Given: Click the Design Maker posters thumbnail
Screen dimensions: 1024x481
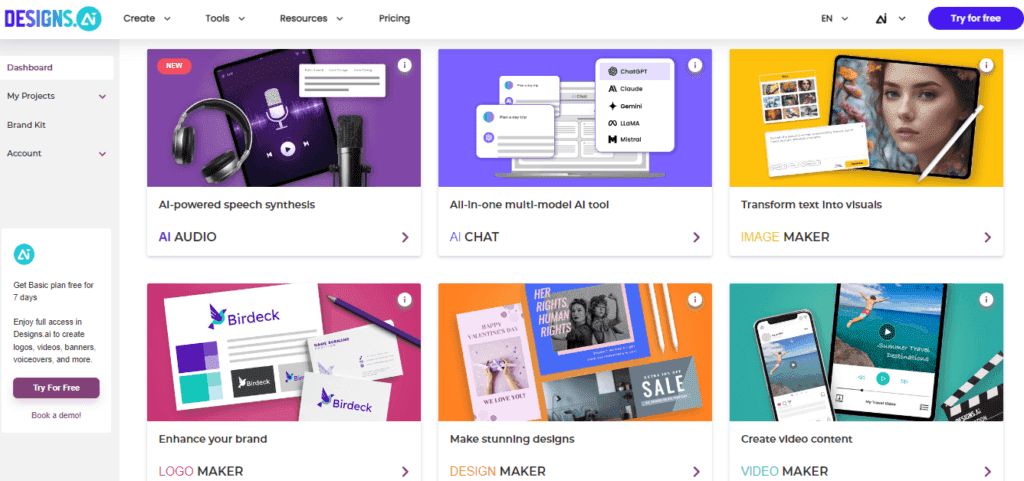Looking at the screenshot, I should (x=575, y=352).
